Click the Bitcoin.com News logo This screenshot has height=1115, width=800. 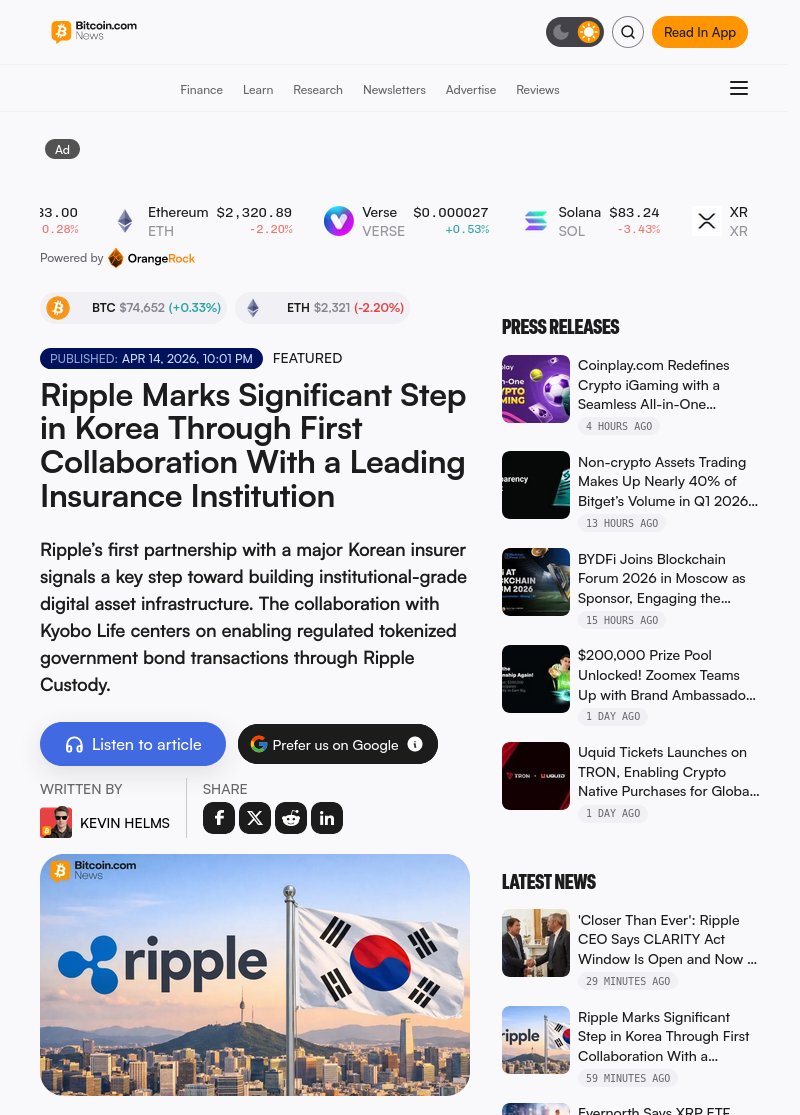94,31
